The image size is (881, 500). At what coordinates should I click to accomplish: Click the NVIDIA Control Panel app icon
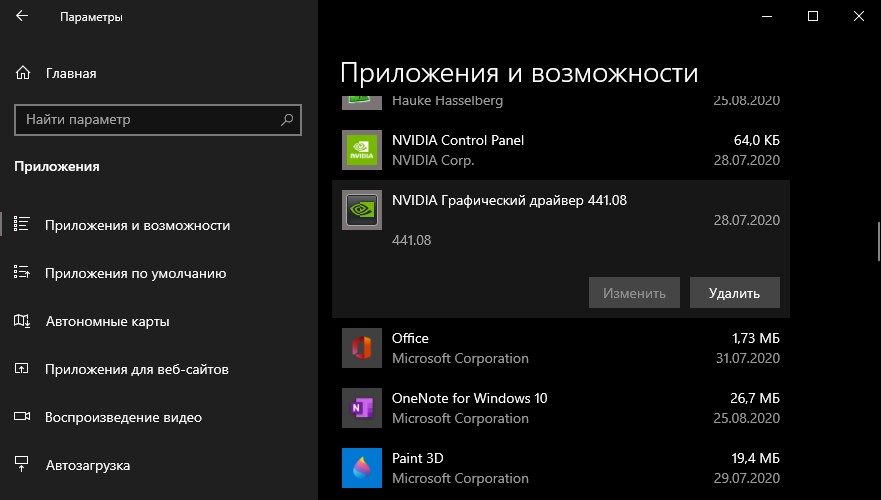click(x=362, y=150)
